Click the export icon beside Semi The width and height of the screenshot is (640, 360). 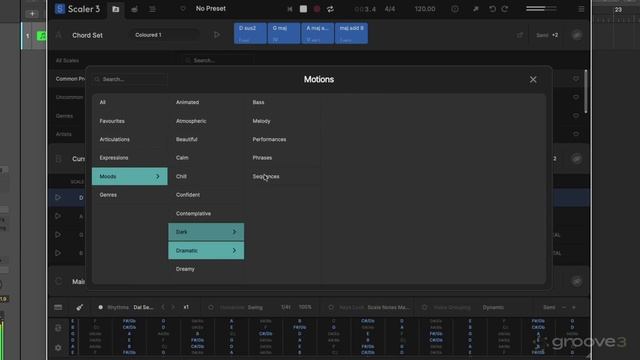(x=520, y=35)
